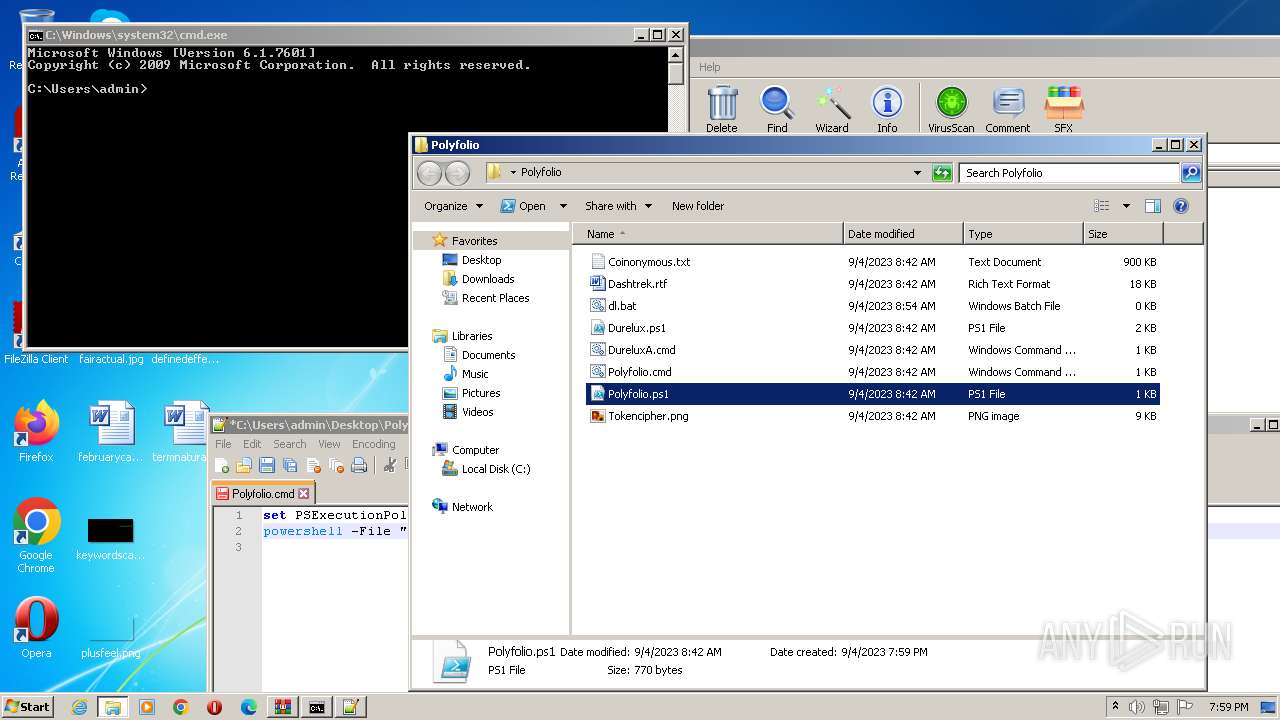Expand the address bar history dropdown
The width and height of the screenshot is (1280, 720).
click(x=917, y=173)
